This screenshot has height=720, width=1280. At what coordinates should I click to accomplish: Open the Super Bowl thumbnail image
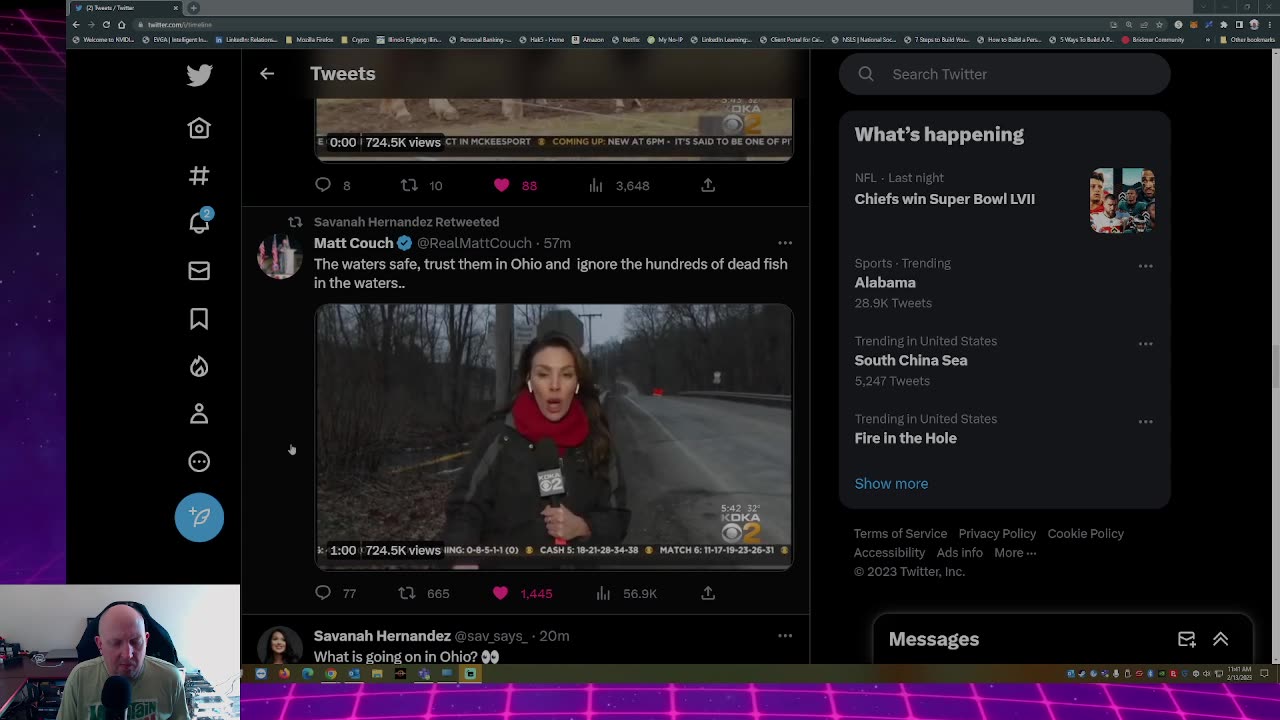click(1122, 200)
